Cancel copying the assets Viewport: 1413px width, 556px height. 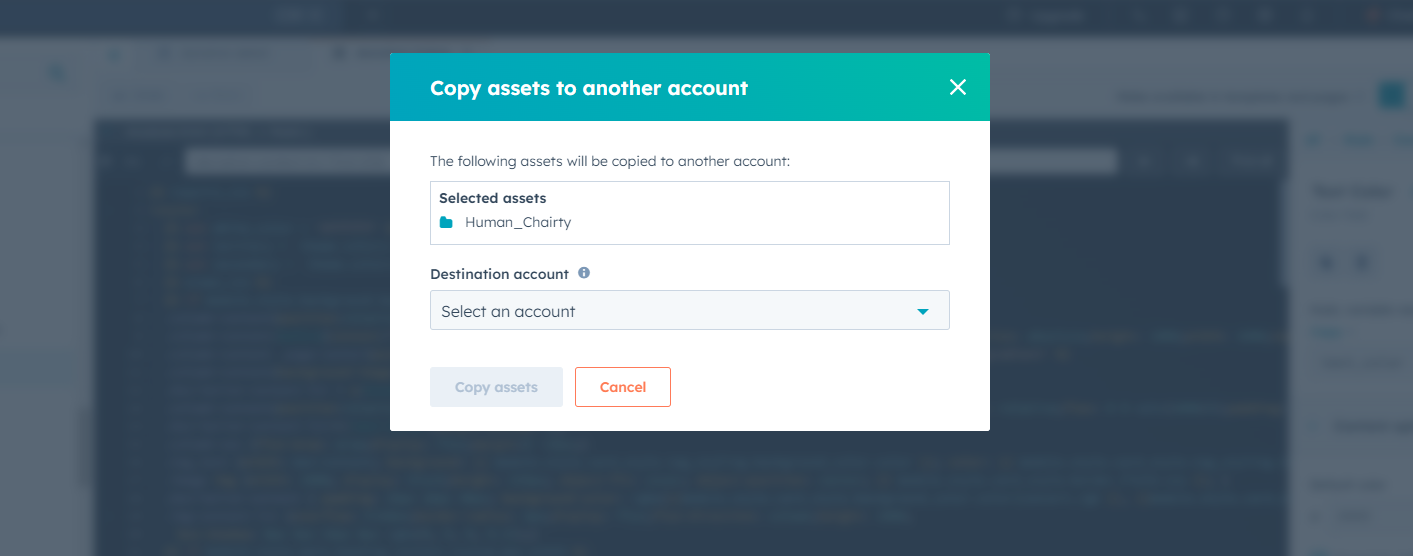pos(623,387)
